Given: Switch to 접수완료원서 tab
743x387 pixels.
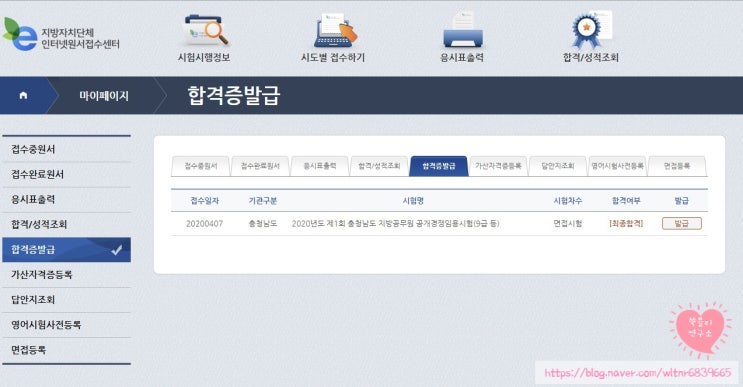Looking at the screenshot, I should (x=260, y=166).
